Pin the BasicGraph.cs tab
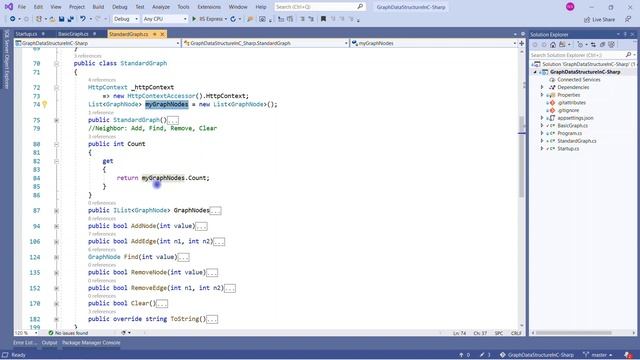The height and width of the screenshot is (360, 640). tap(95, 34)
